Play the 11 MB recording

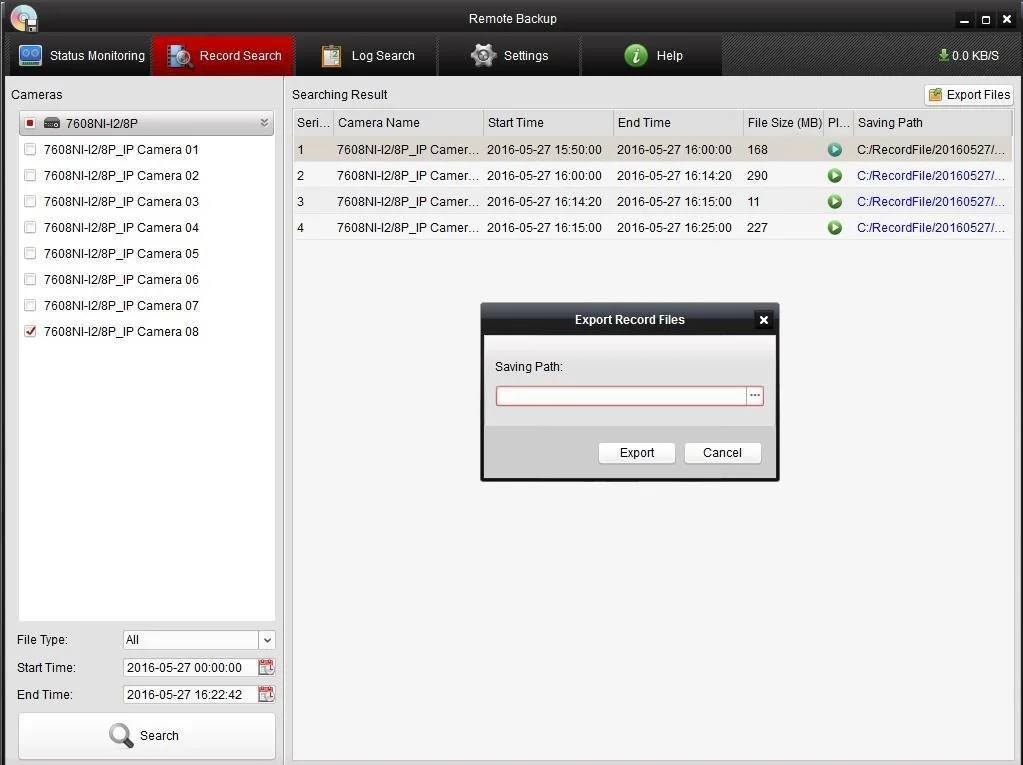(834, 202)
